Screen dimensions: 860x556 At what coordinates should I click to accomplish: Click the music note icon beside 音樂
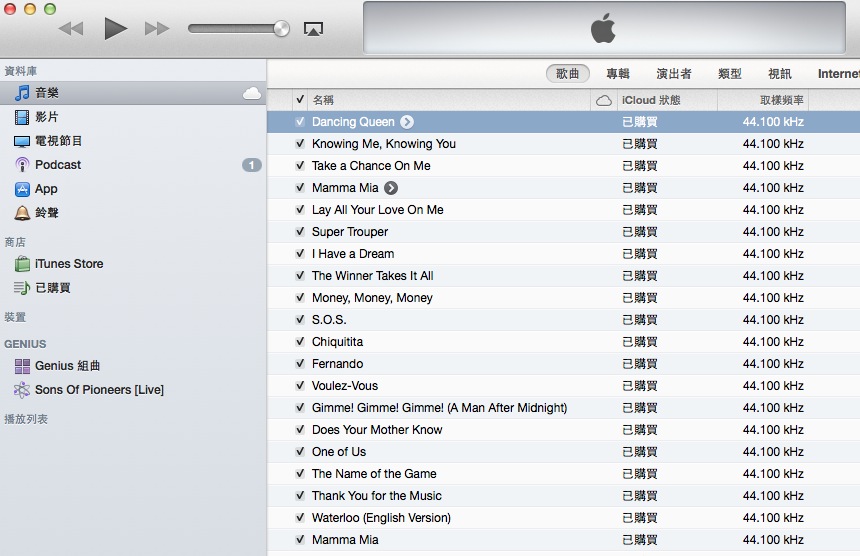tap(22, 93)
